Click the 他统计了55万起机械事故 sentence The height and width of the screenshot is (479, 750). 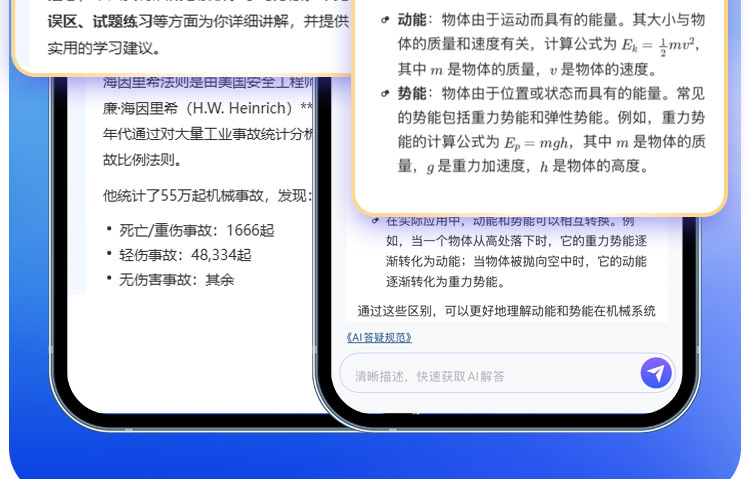[208, 194]
